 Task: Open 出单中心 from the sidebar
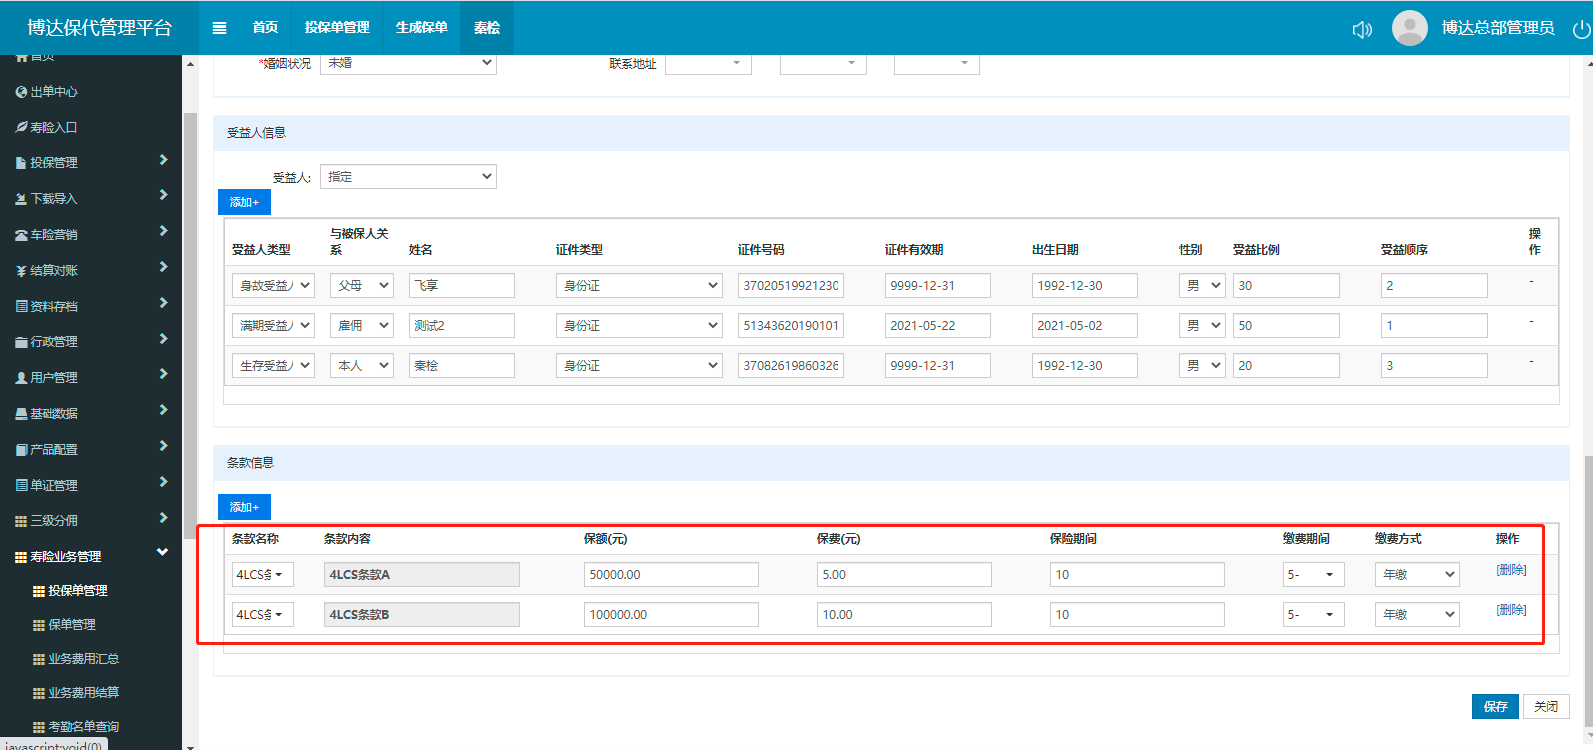(x=54, y=92)
